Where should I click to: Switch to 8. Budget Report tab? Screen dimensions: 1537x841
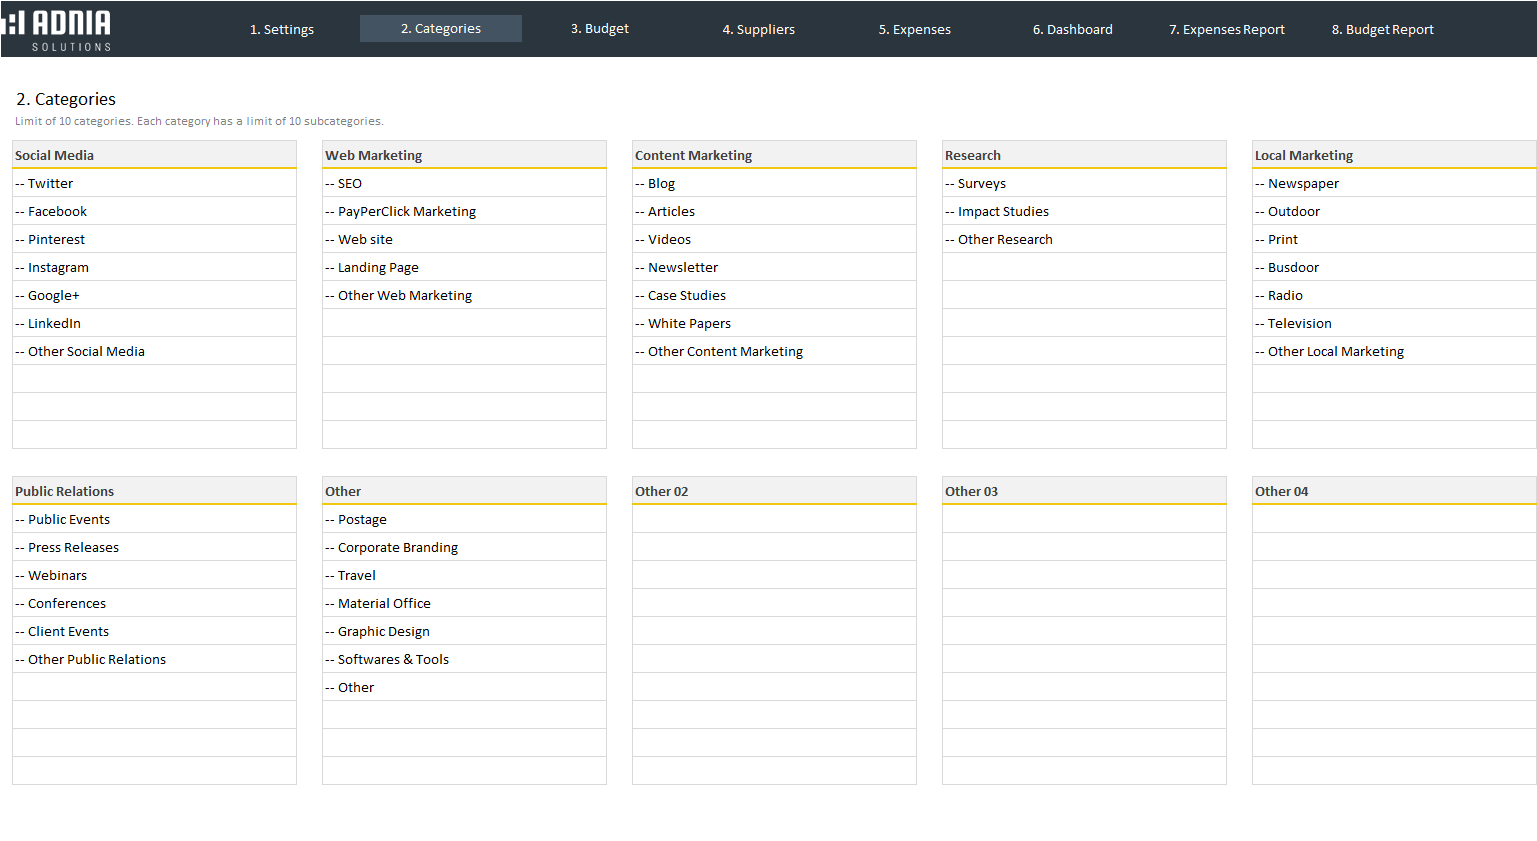[x=1382, y=29]
